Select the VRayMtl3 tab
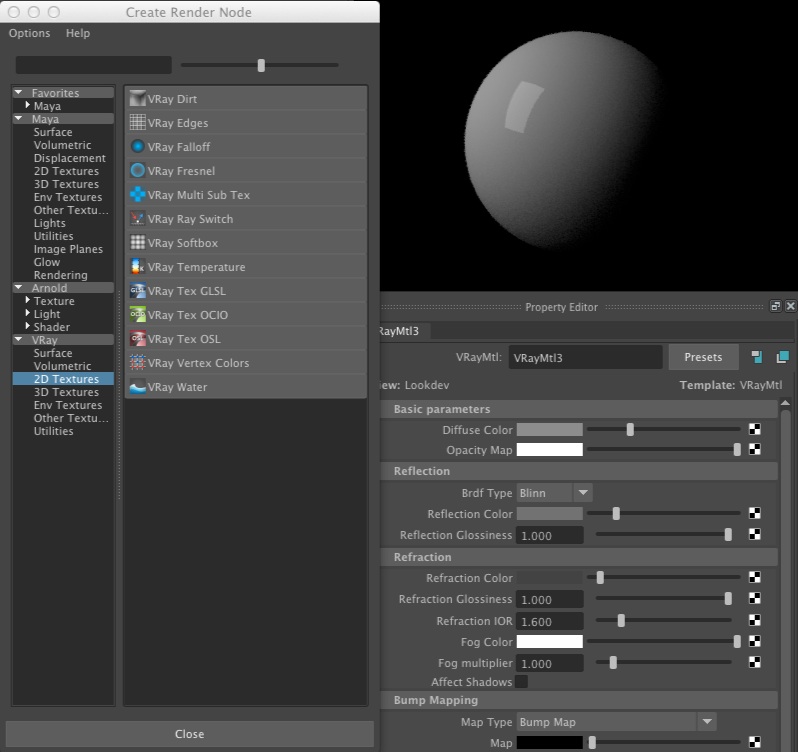 (405, 331)
